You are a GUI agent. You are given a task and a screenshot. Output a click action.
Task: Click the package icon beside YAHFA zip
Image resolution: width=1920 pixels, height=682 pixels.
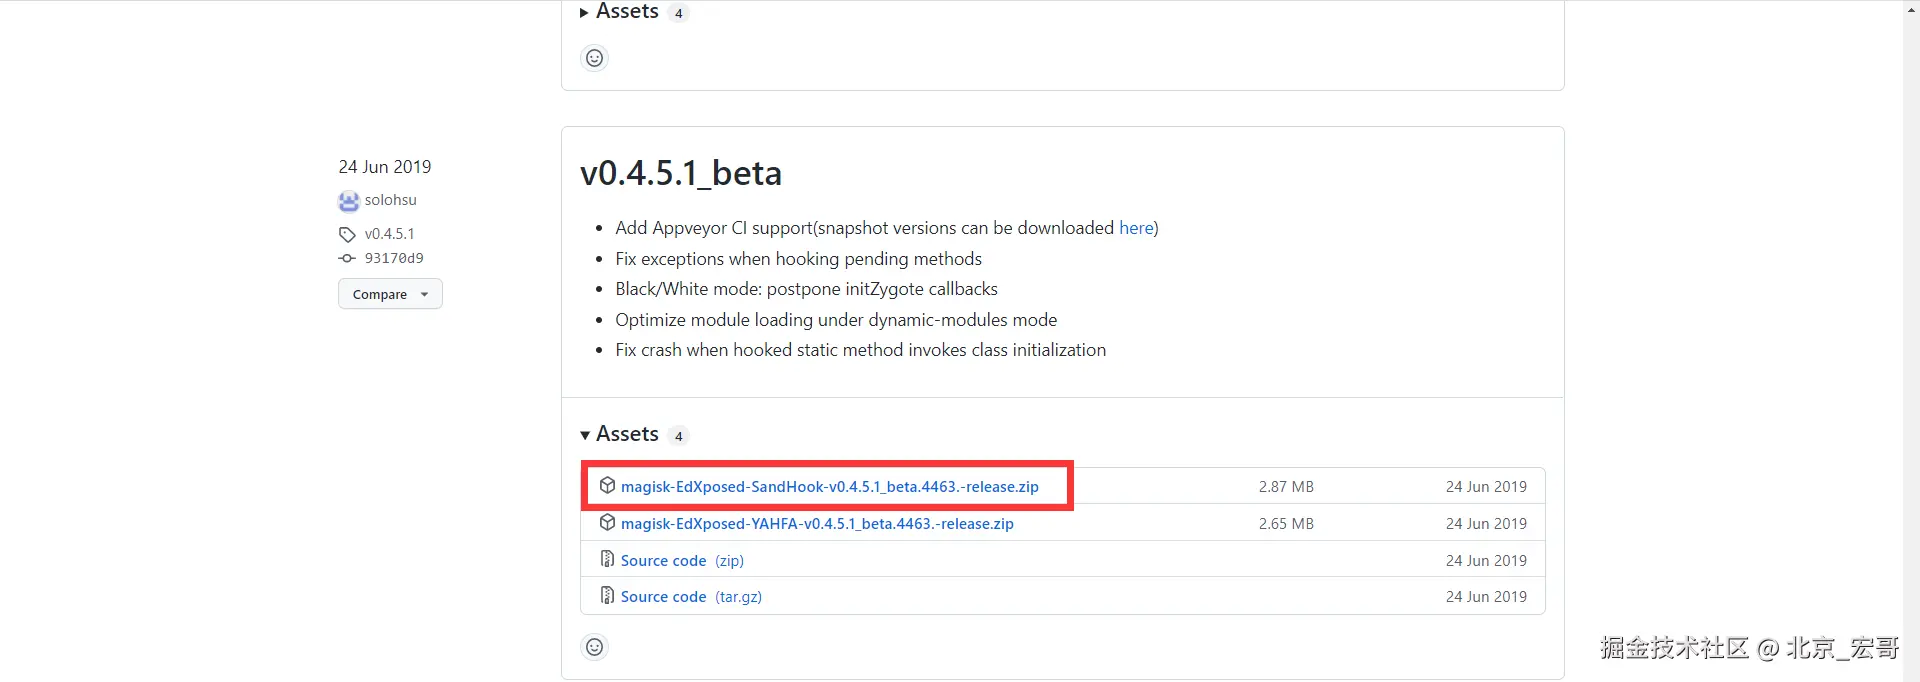tap(607, 523)
